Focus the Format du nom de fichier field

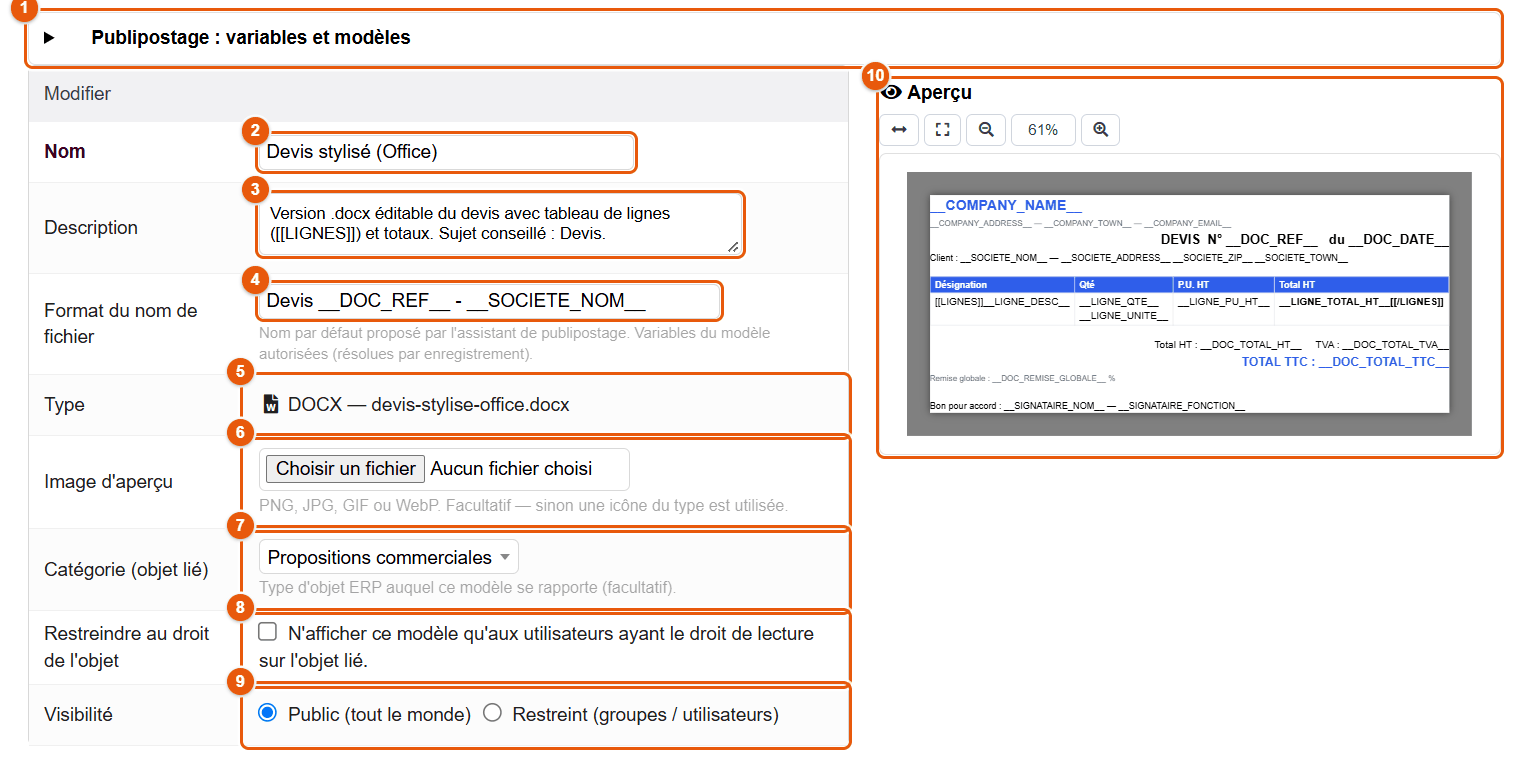tap(489, 301)
